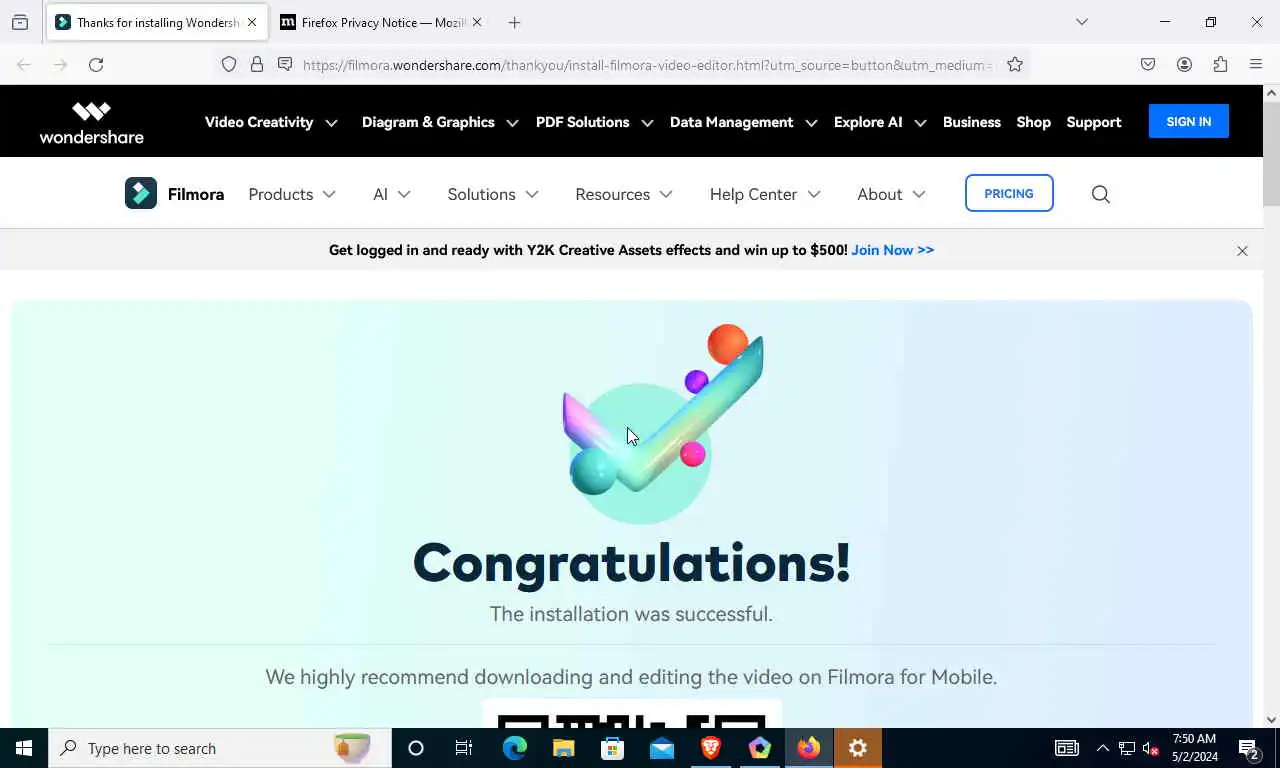
Task: Click the Filmora logo icon
Action: point(141,193)
